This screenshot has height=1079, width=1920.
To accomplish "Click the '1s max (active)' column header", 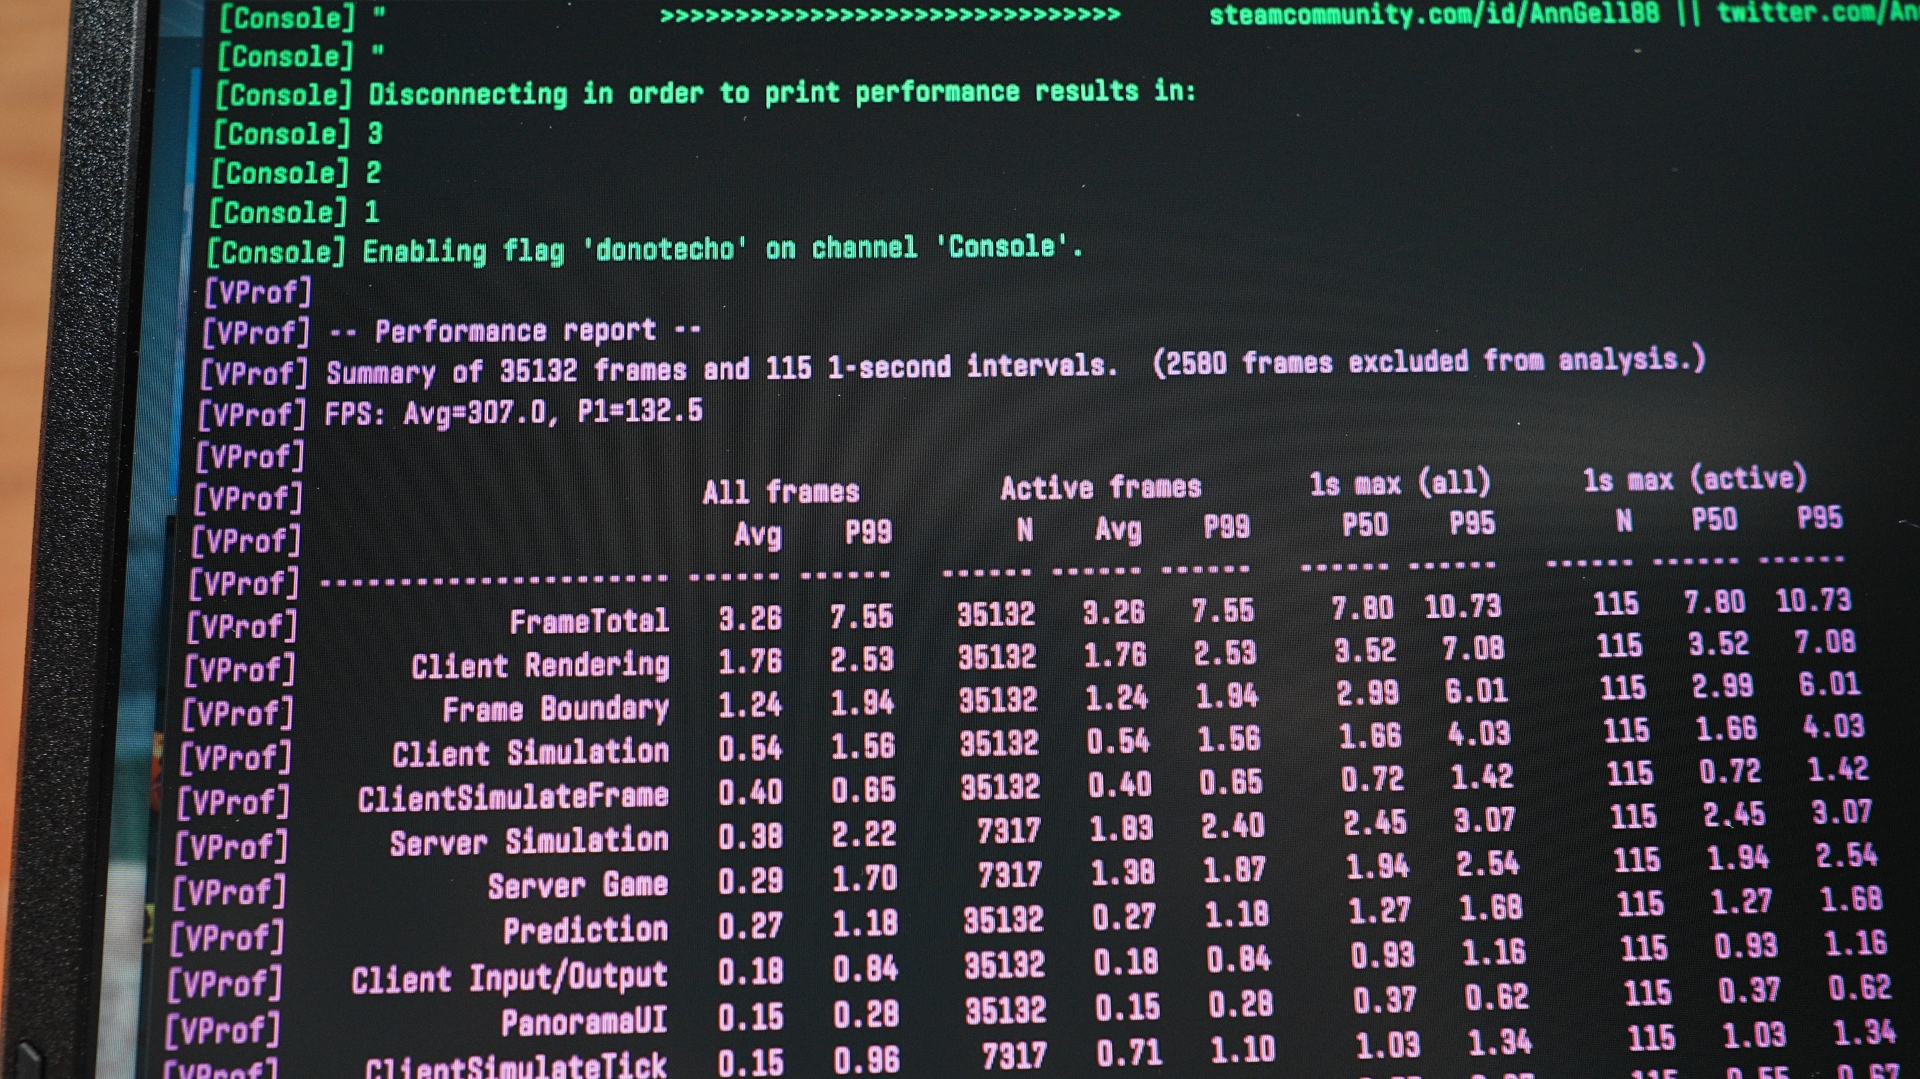I will (1694, 479).
